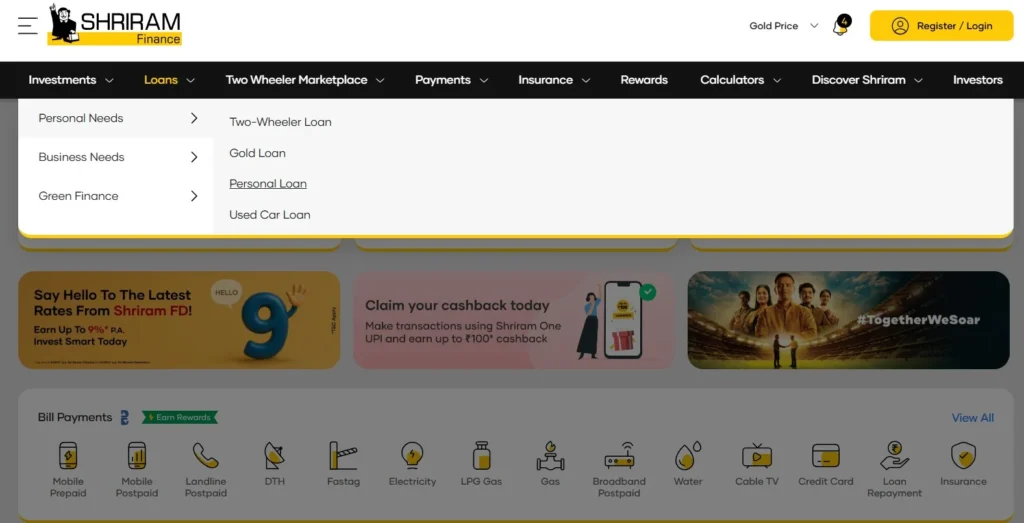The image size is (1024, 523).
Task: Click the Calculators menu label
Action: click(732, 80)
